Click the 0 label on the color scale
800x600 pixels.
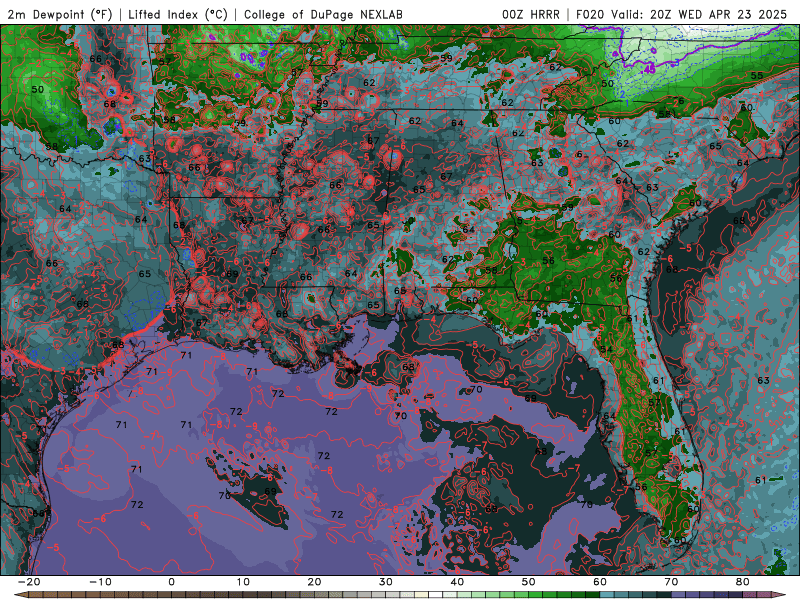171,582
